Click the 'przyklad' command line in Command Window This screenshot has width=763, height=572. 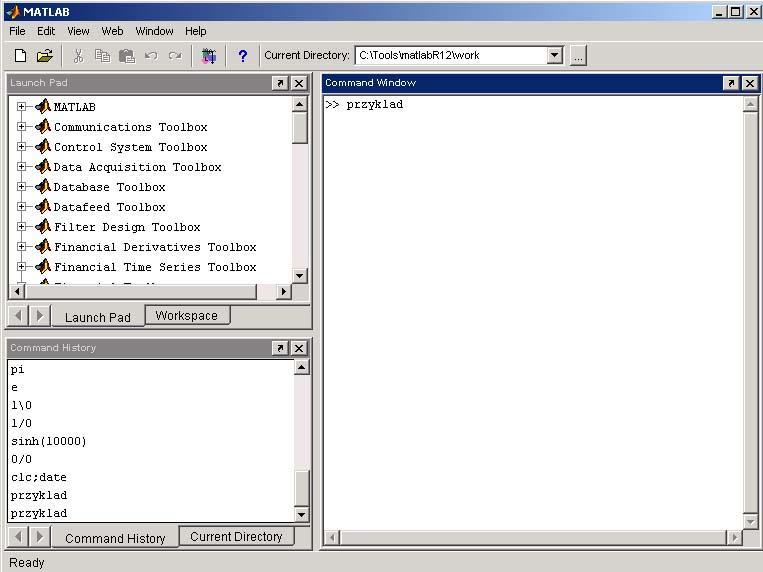point(375,104)
